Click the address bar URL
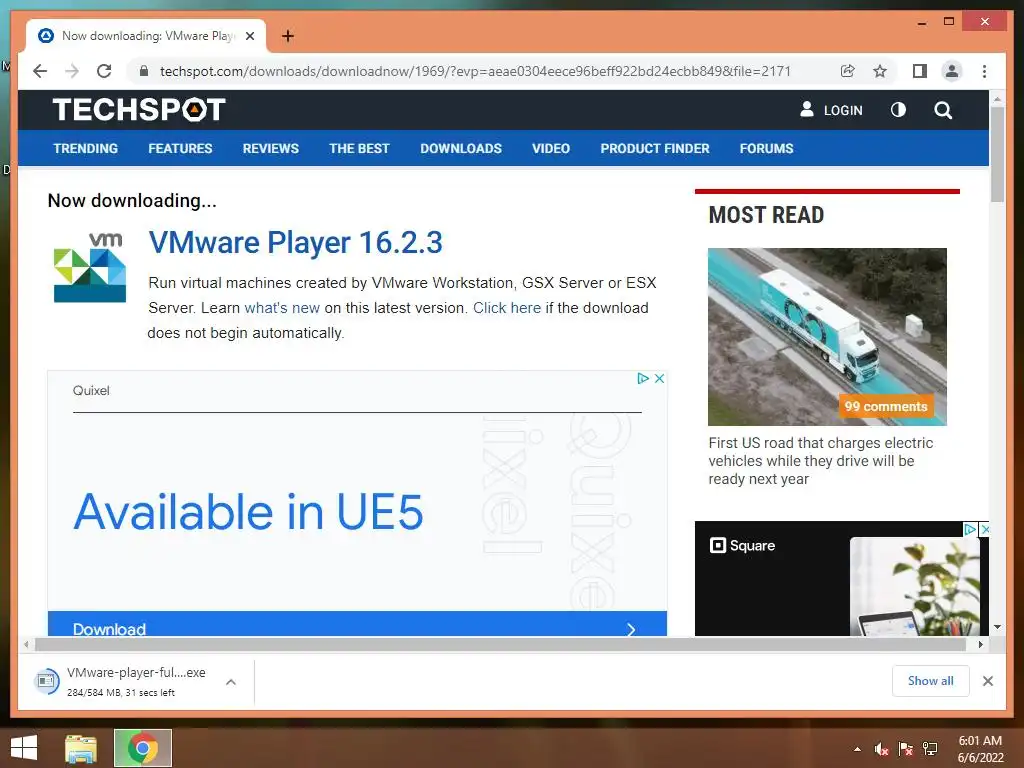Image resolution: width=1024 pixels, height=768 pixels. tap(475, 71)
